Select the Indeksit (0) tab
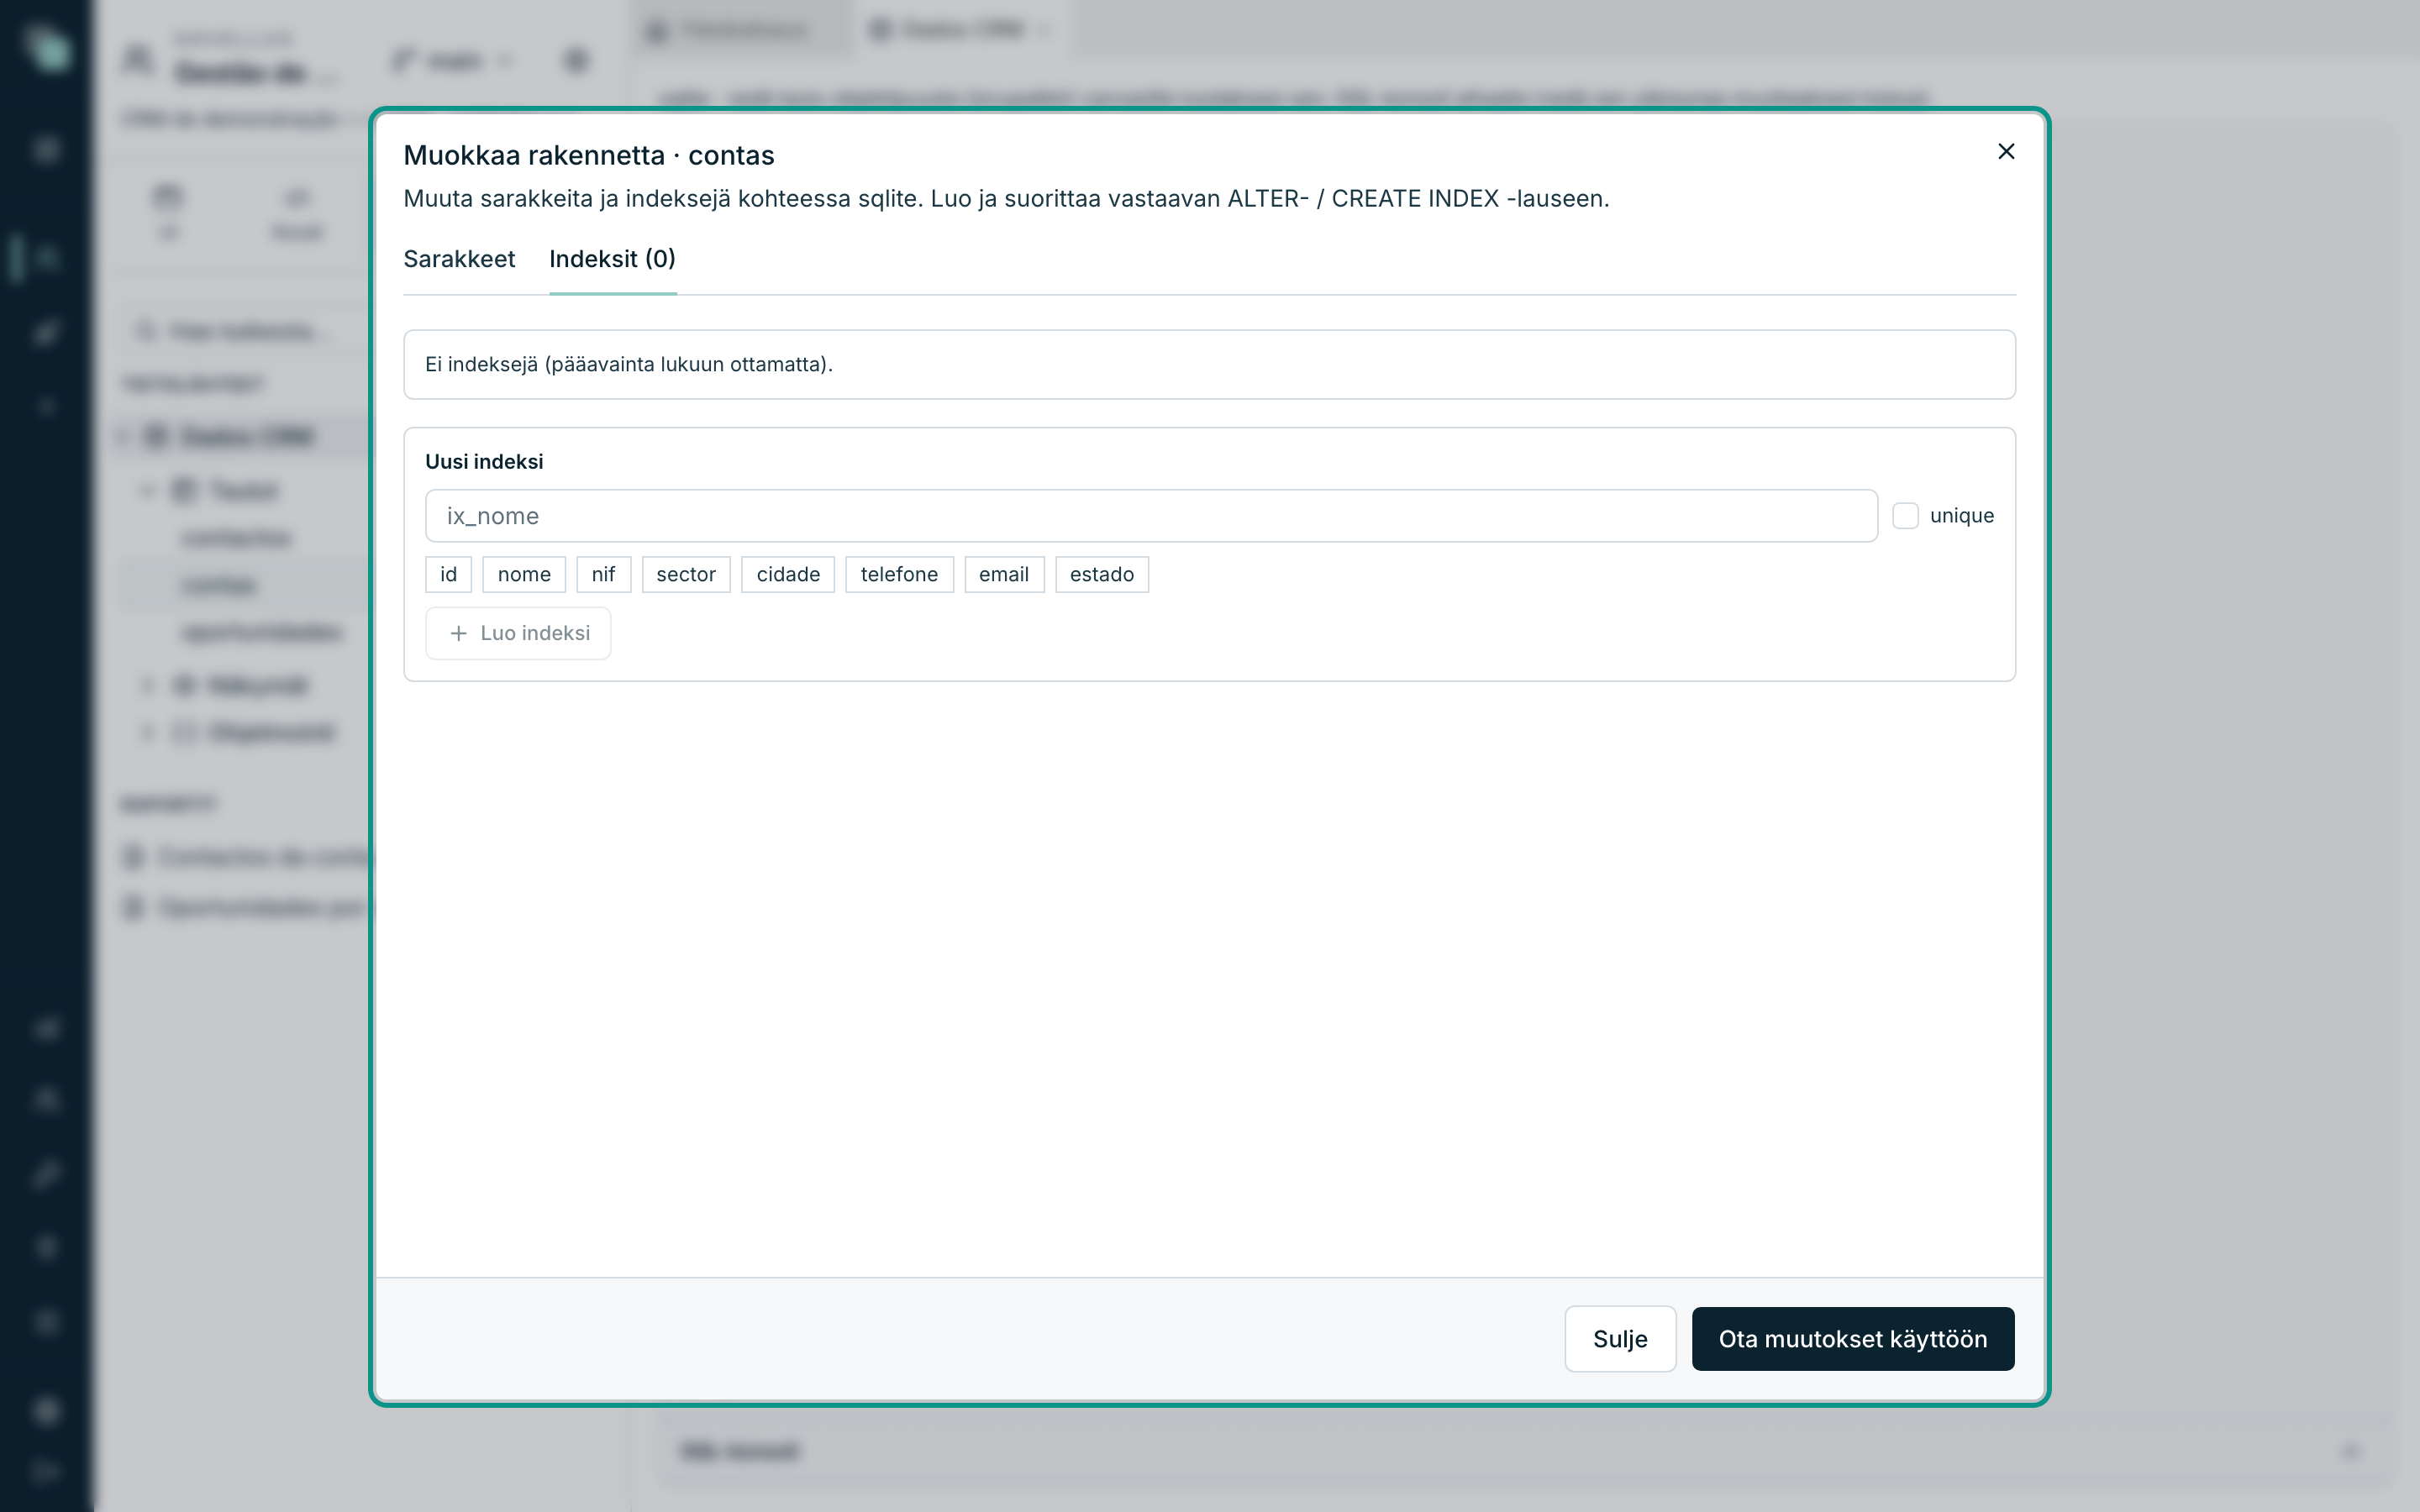This screenshot has width=2420, height=1512. point(612,259)
